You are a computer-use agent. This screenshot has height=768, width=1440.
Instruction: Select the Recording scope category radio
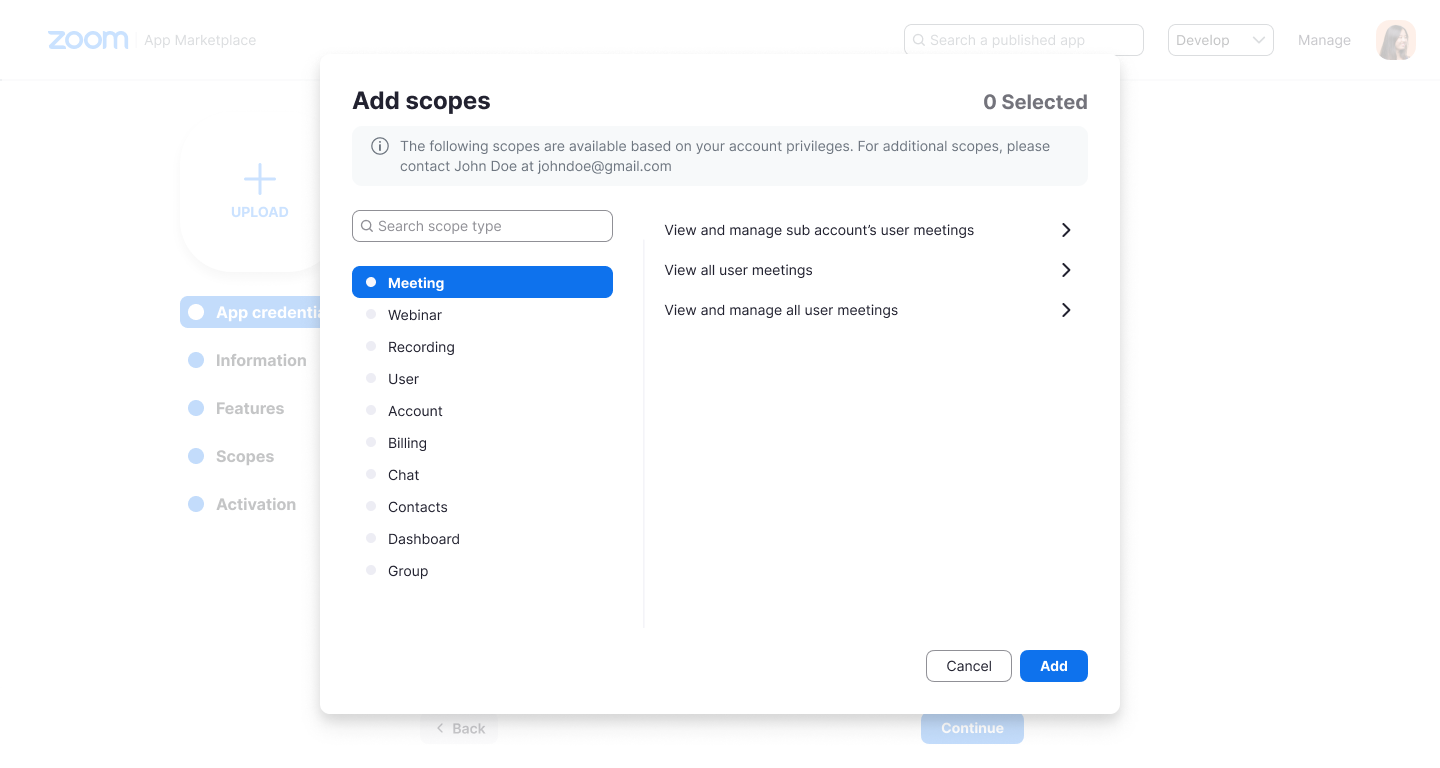click(371, 346)
